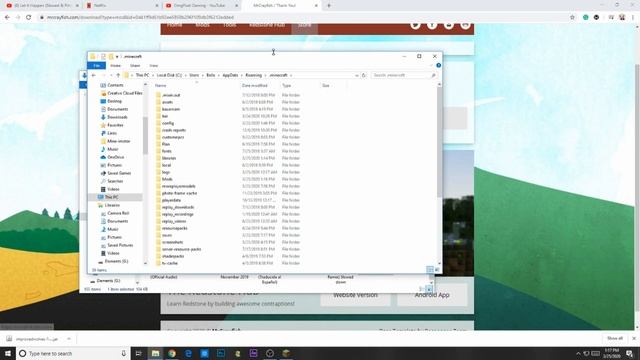640x360 pixels.
Task: Expand the Explorer ribbon chevron
Action: coord(431,65)
